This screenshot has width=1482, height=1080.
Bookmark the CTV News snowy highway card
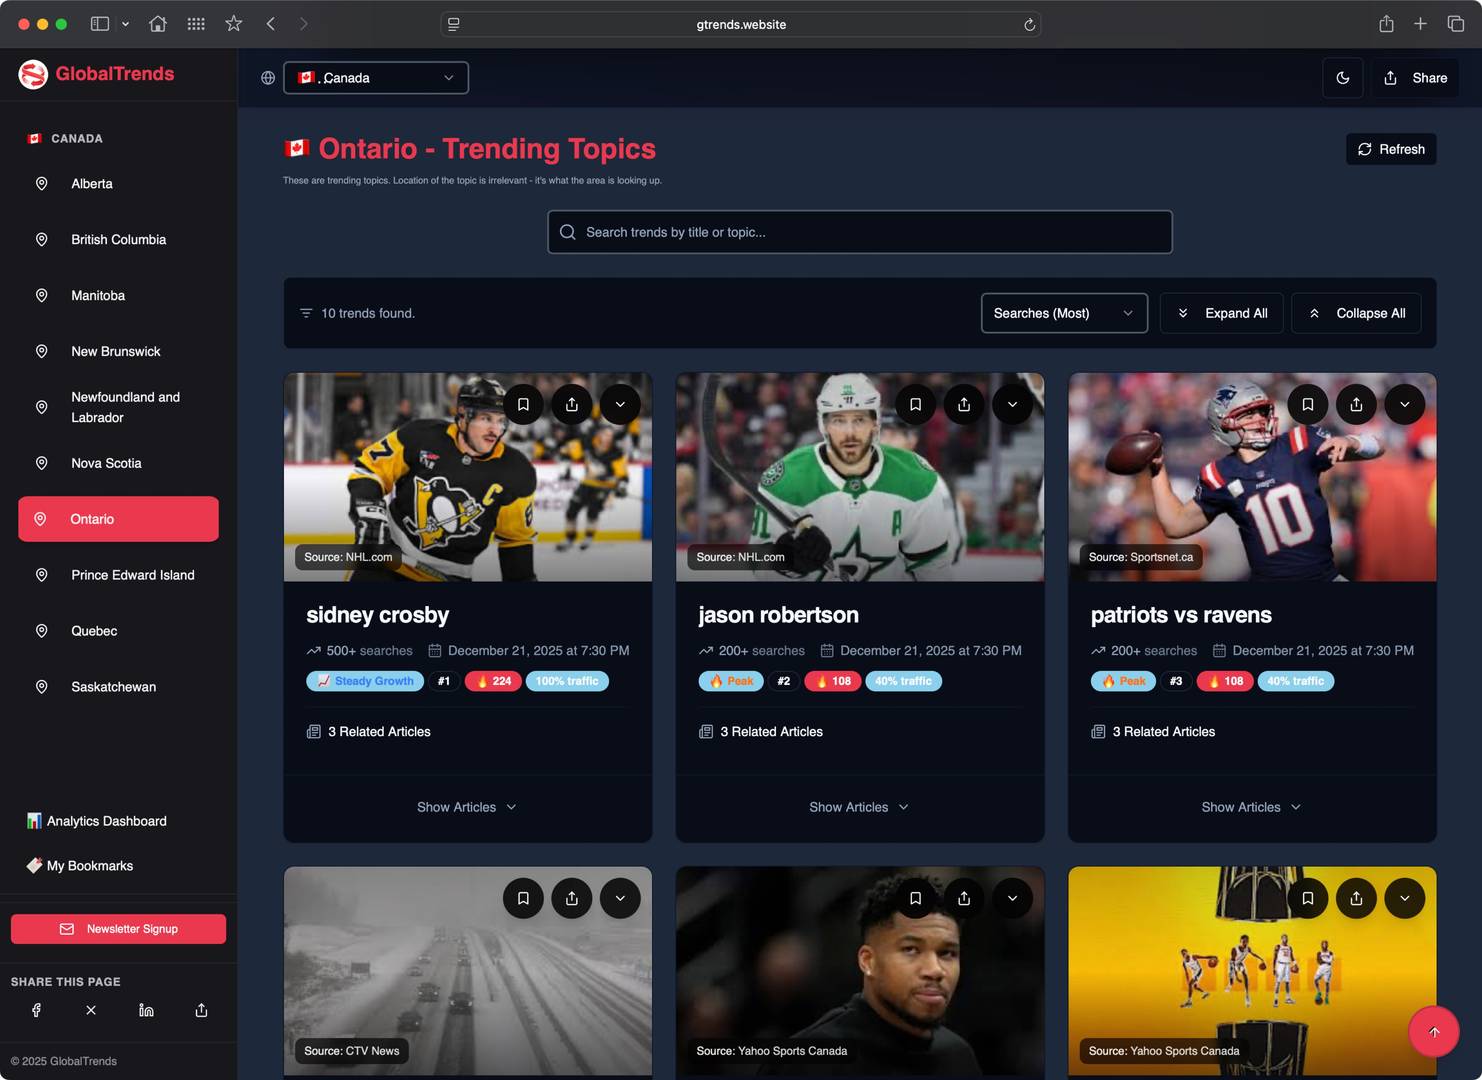click(x=523, y=898)
